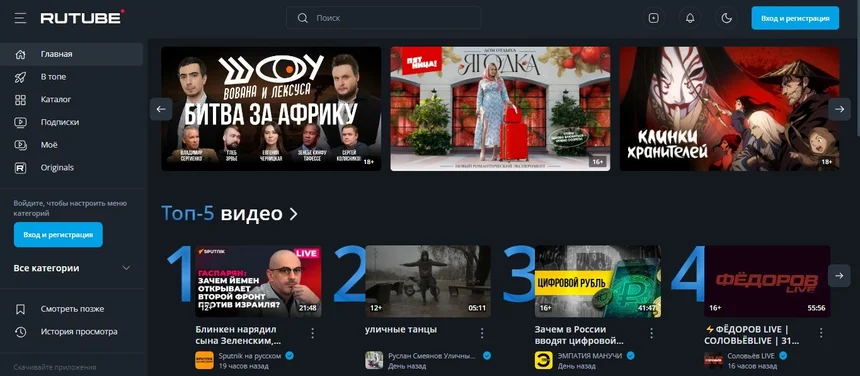Click Sputnik channel avatar icon
The image size is (860, 376).
pyautogui.click(x=204, y=360)
